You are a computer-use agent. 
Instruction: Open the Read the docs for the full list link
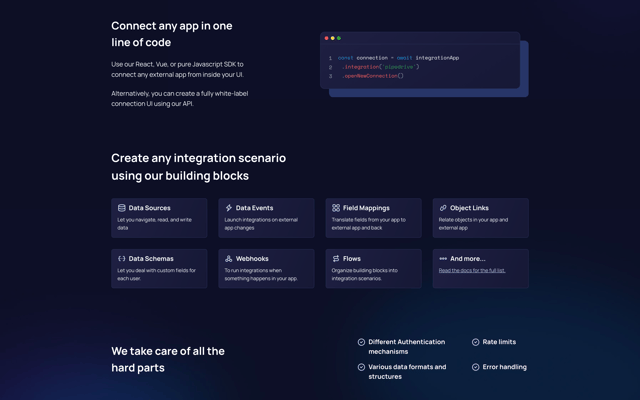pos(472,270)
